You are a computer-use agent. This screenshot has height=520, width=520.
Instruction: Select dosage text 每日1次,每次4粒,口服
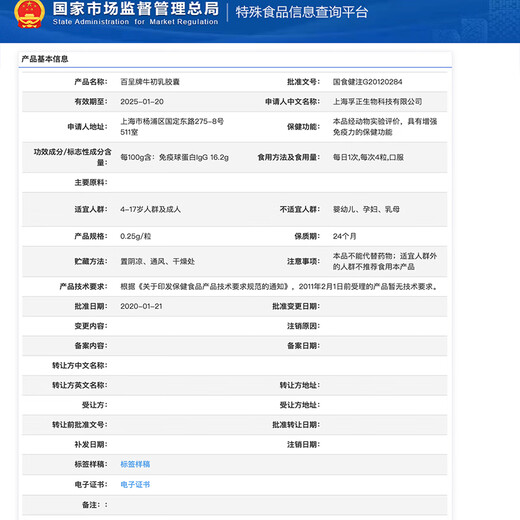click(368, 157)
